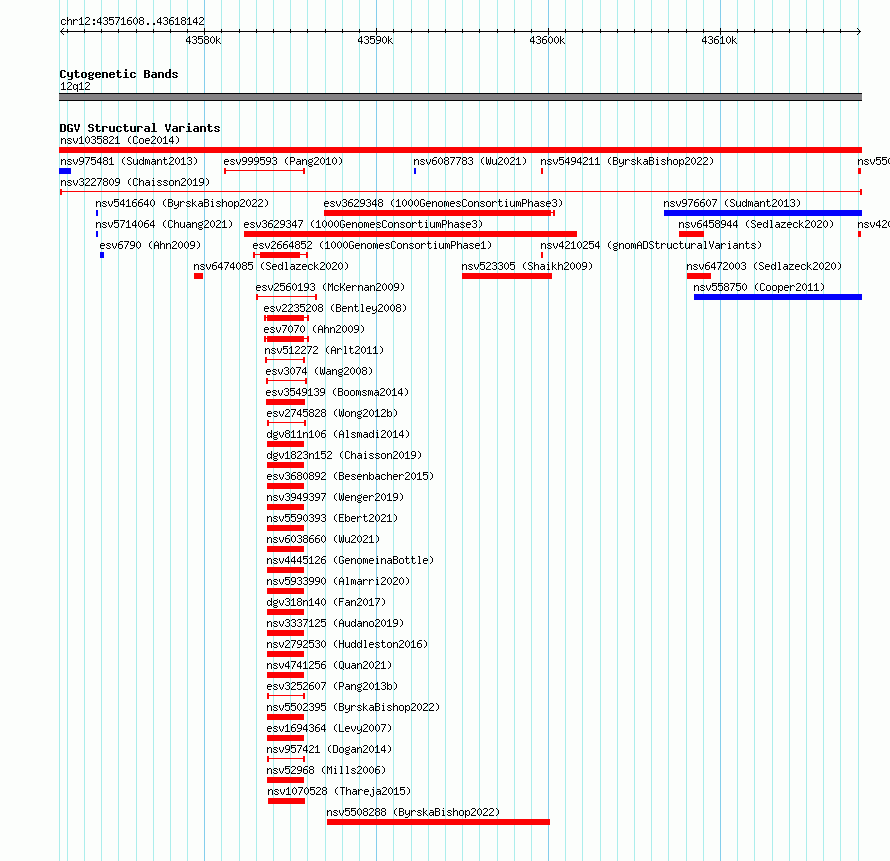
Task: Click esv2664852 (1000GenomesConsortiumPhase1) label
Action: pos(372,245)
